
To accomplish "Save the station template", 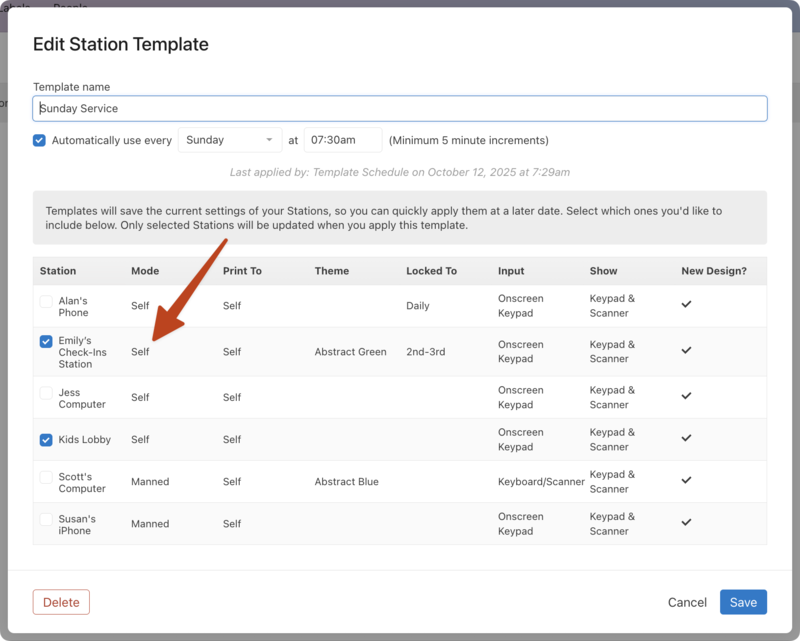I will pos(743,602).
